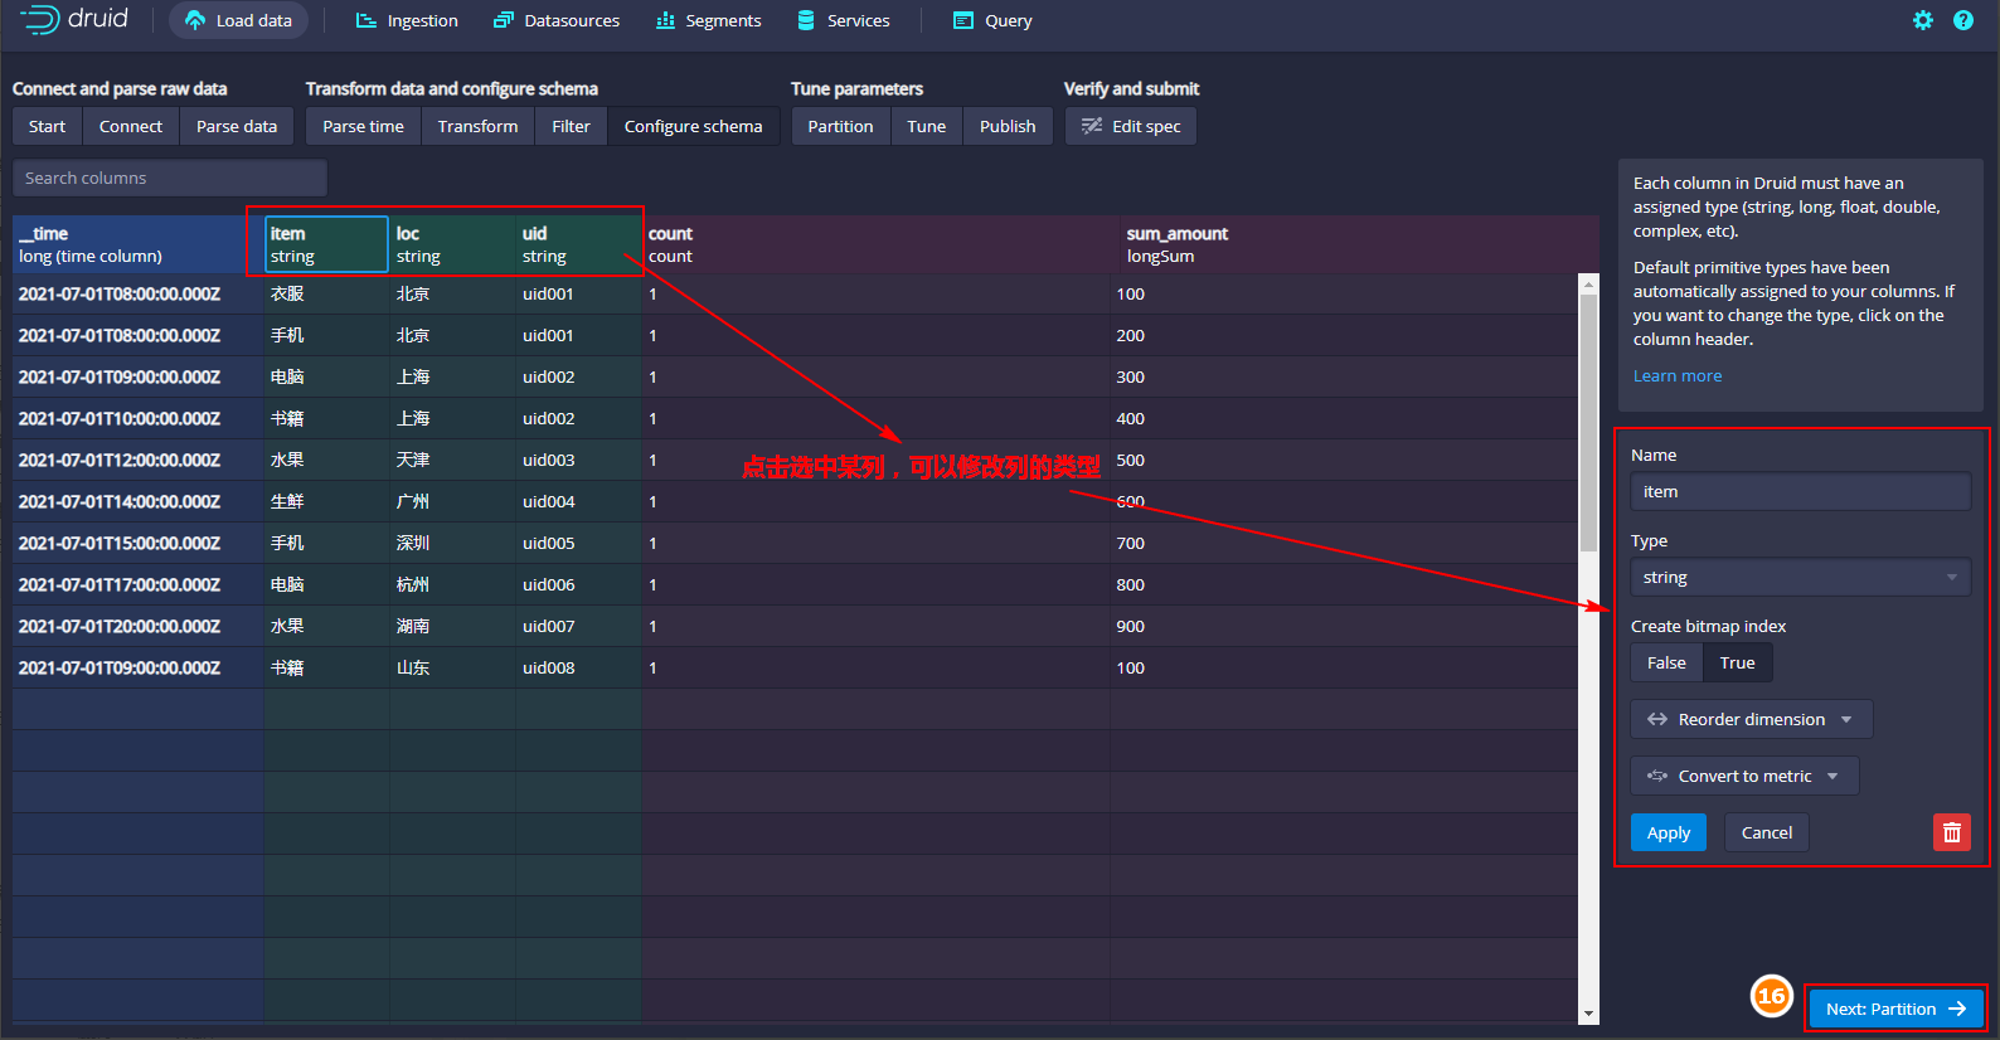Open the settings gear icon
Viewport: 2000px width, 1040px height.
coord(1922,20)
